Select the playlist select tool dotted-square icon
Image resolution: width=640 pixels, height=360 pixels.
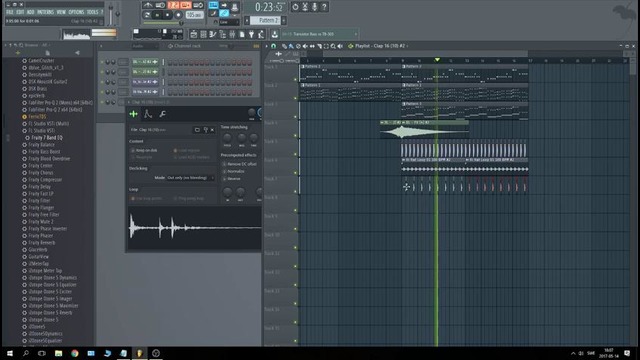326,46
